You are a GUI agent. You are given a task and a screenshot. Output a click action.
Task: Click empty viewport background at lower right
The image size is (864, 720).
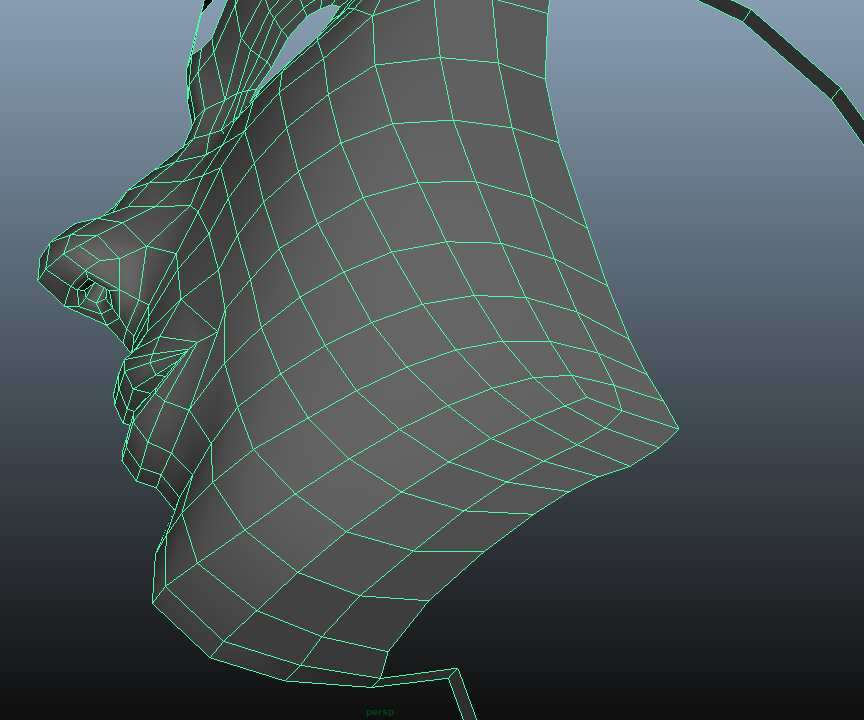click(x=720, y=620)
